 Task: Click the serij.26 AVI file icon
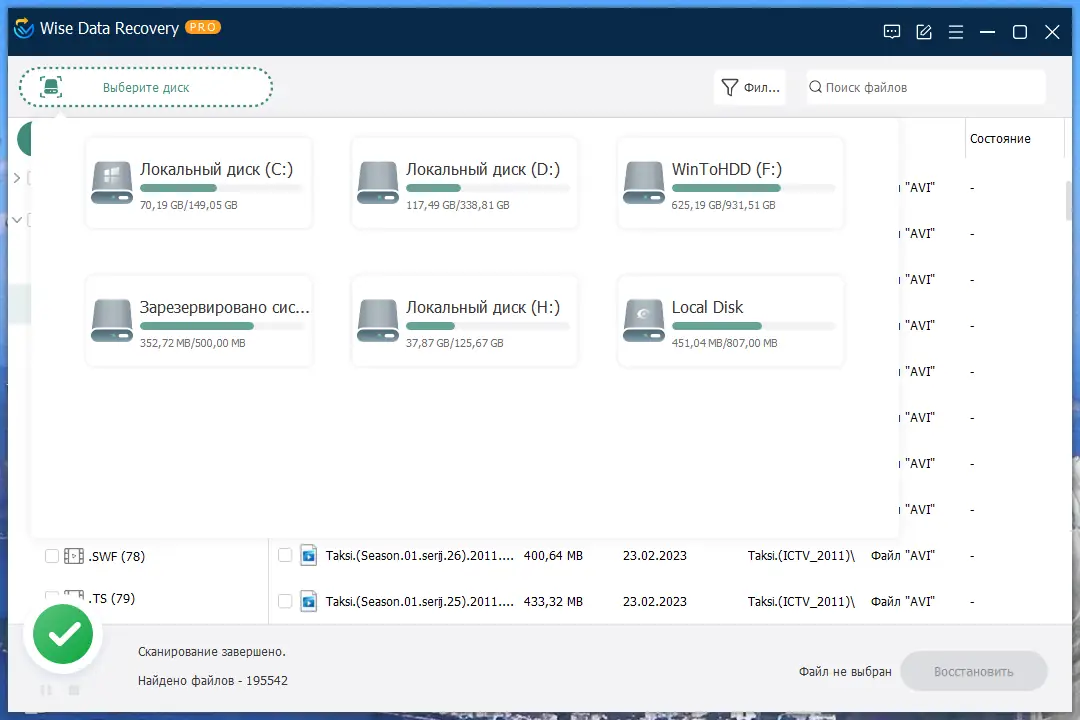(309, 555)
